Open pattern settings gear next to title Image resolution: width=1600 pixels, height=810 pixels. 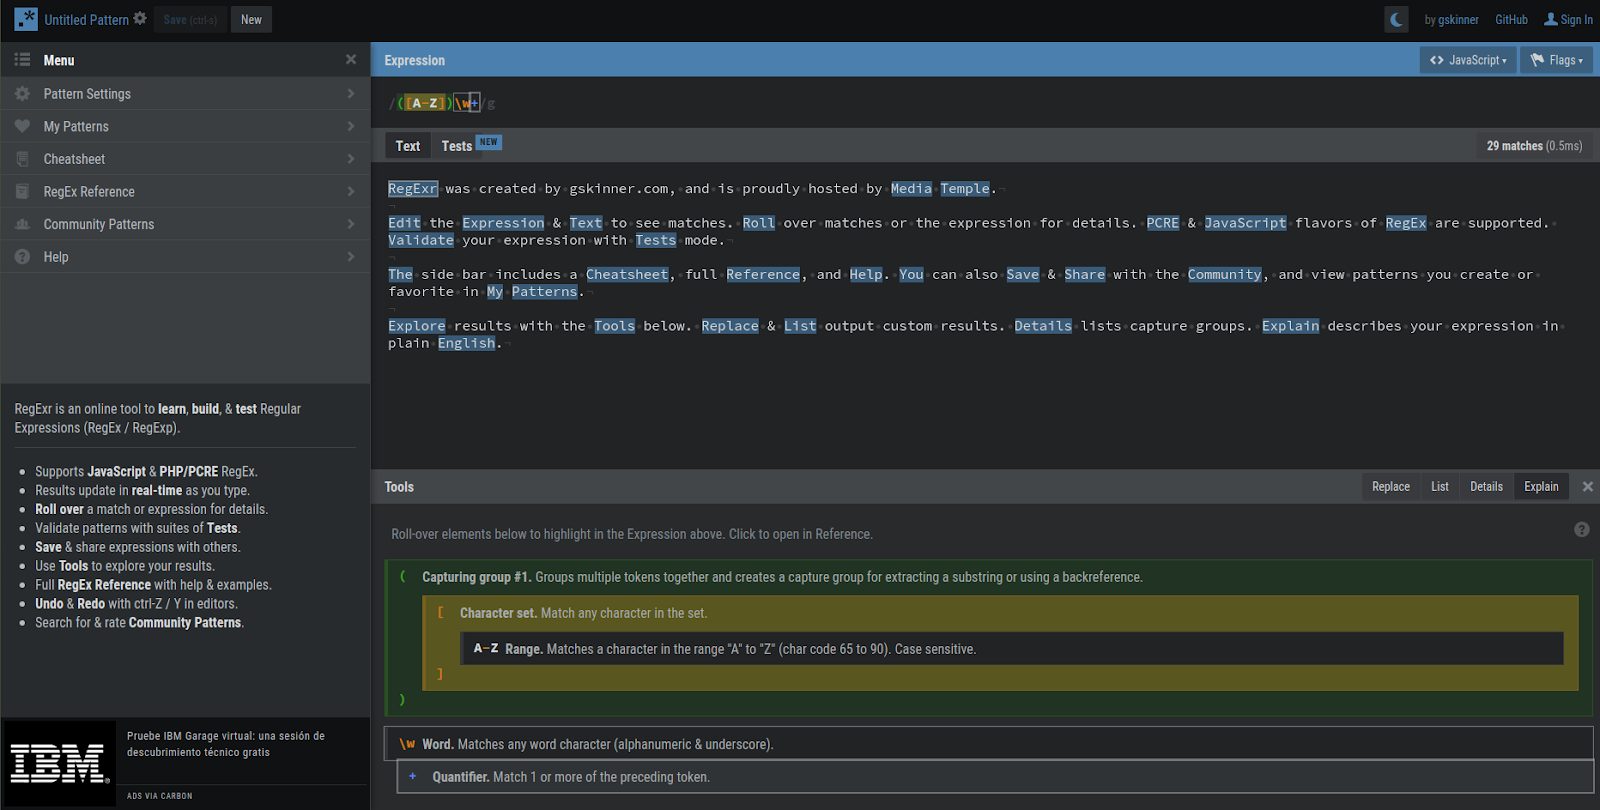140,19
